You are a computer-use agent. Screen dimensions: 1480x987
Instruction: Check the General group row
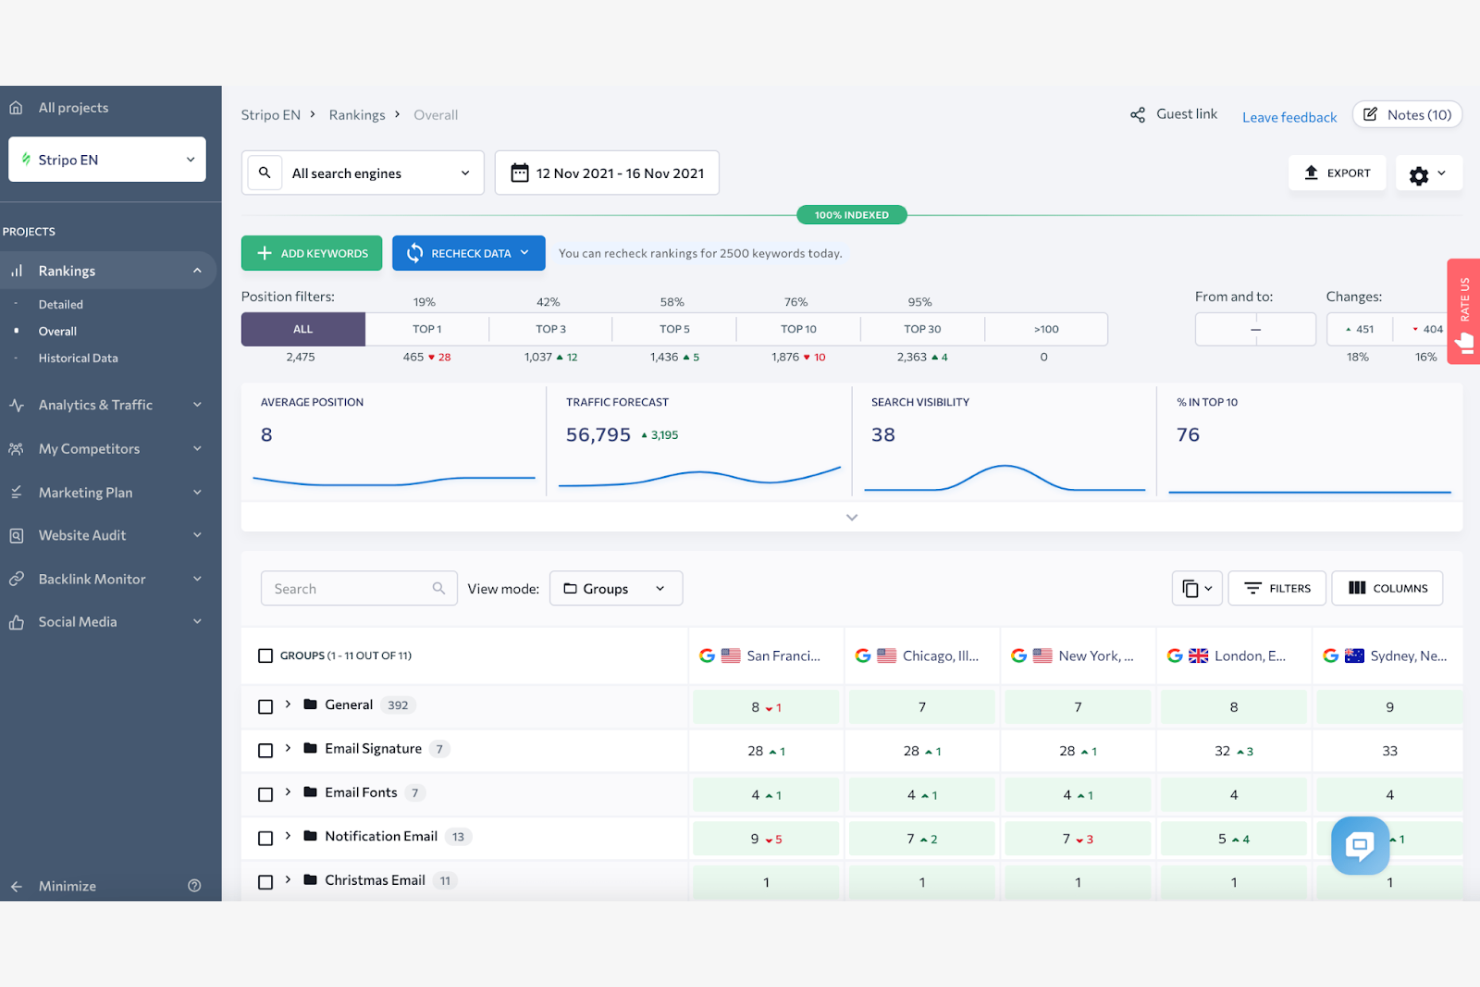(265, 706)
